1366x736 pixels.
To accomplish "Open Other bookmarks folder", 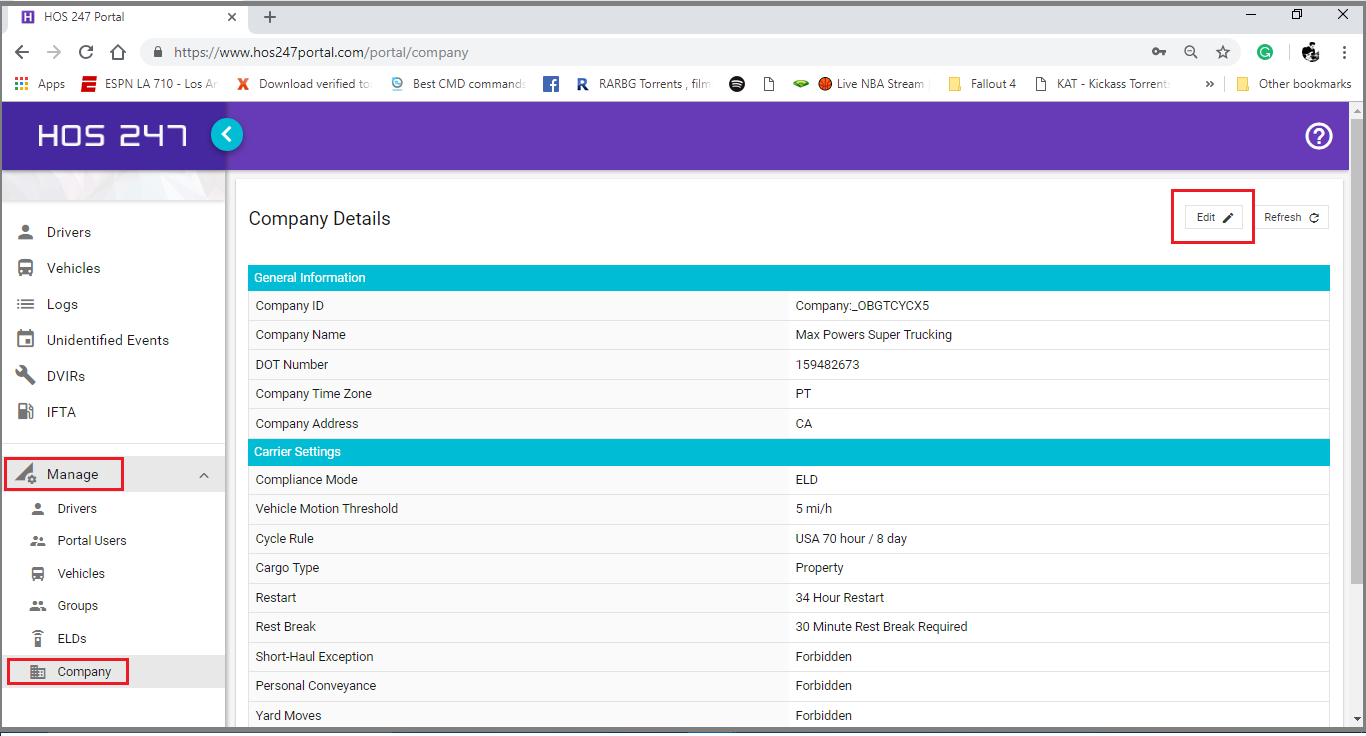I will [x=1294, y=84].
